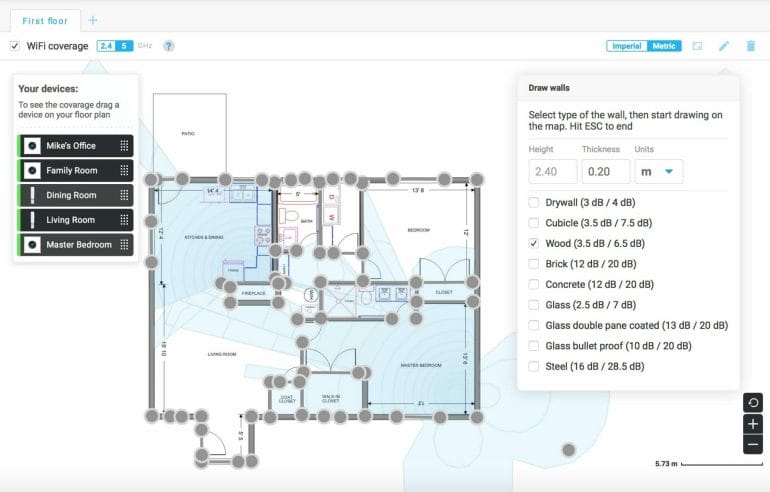The image size is (770, 492).
Task: Select Mike's Office device
Action: [x=75, y=146]
